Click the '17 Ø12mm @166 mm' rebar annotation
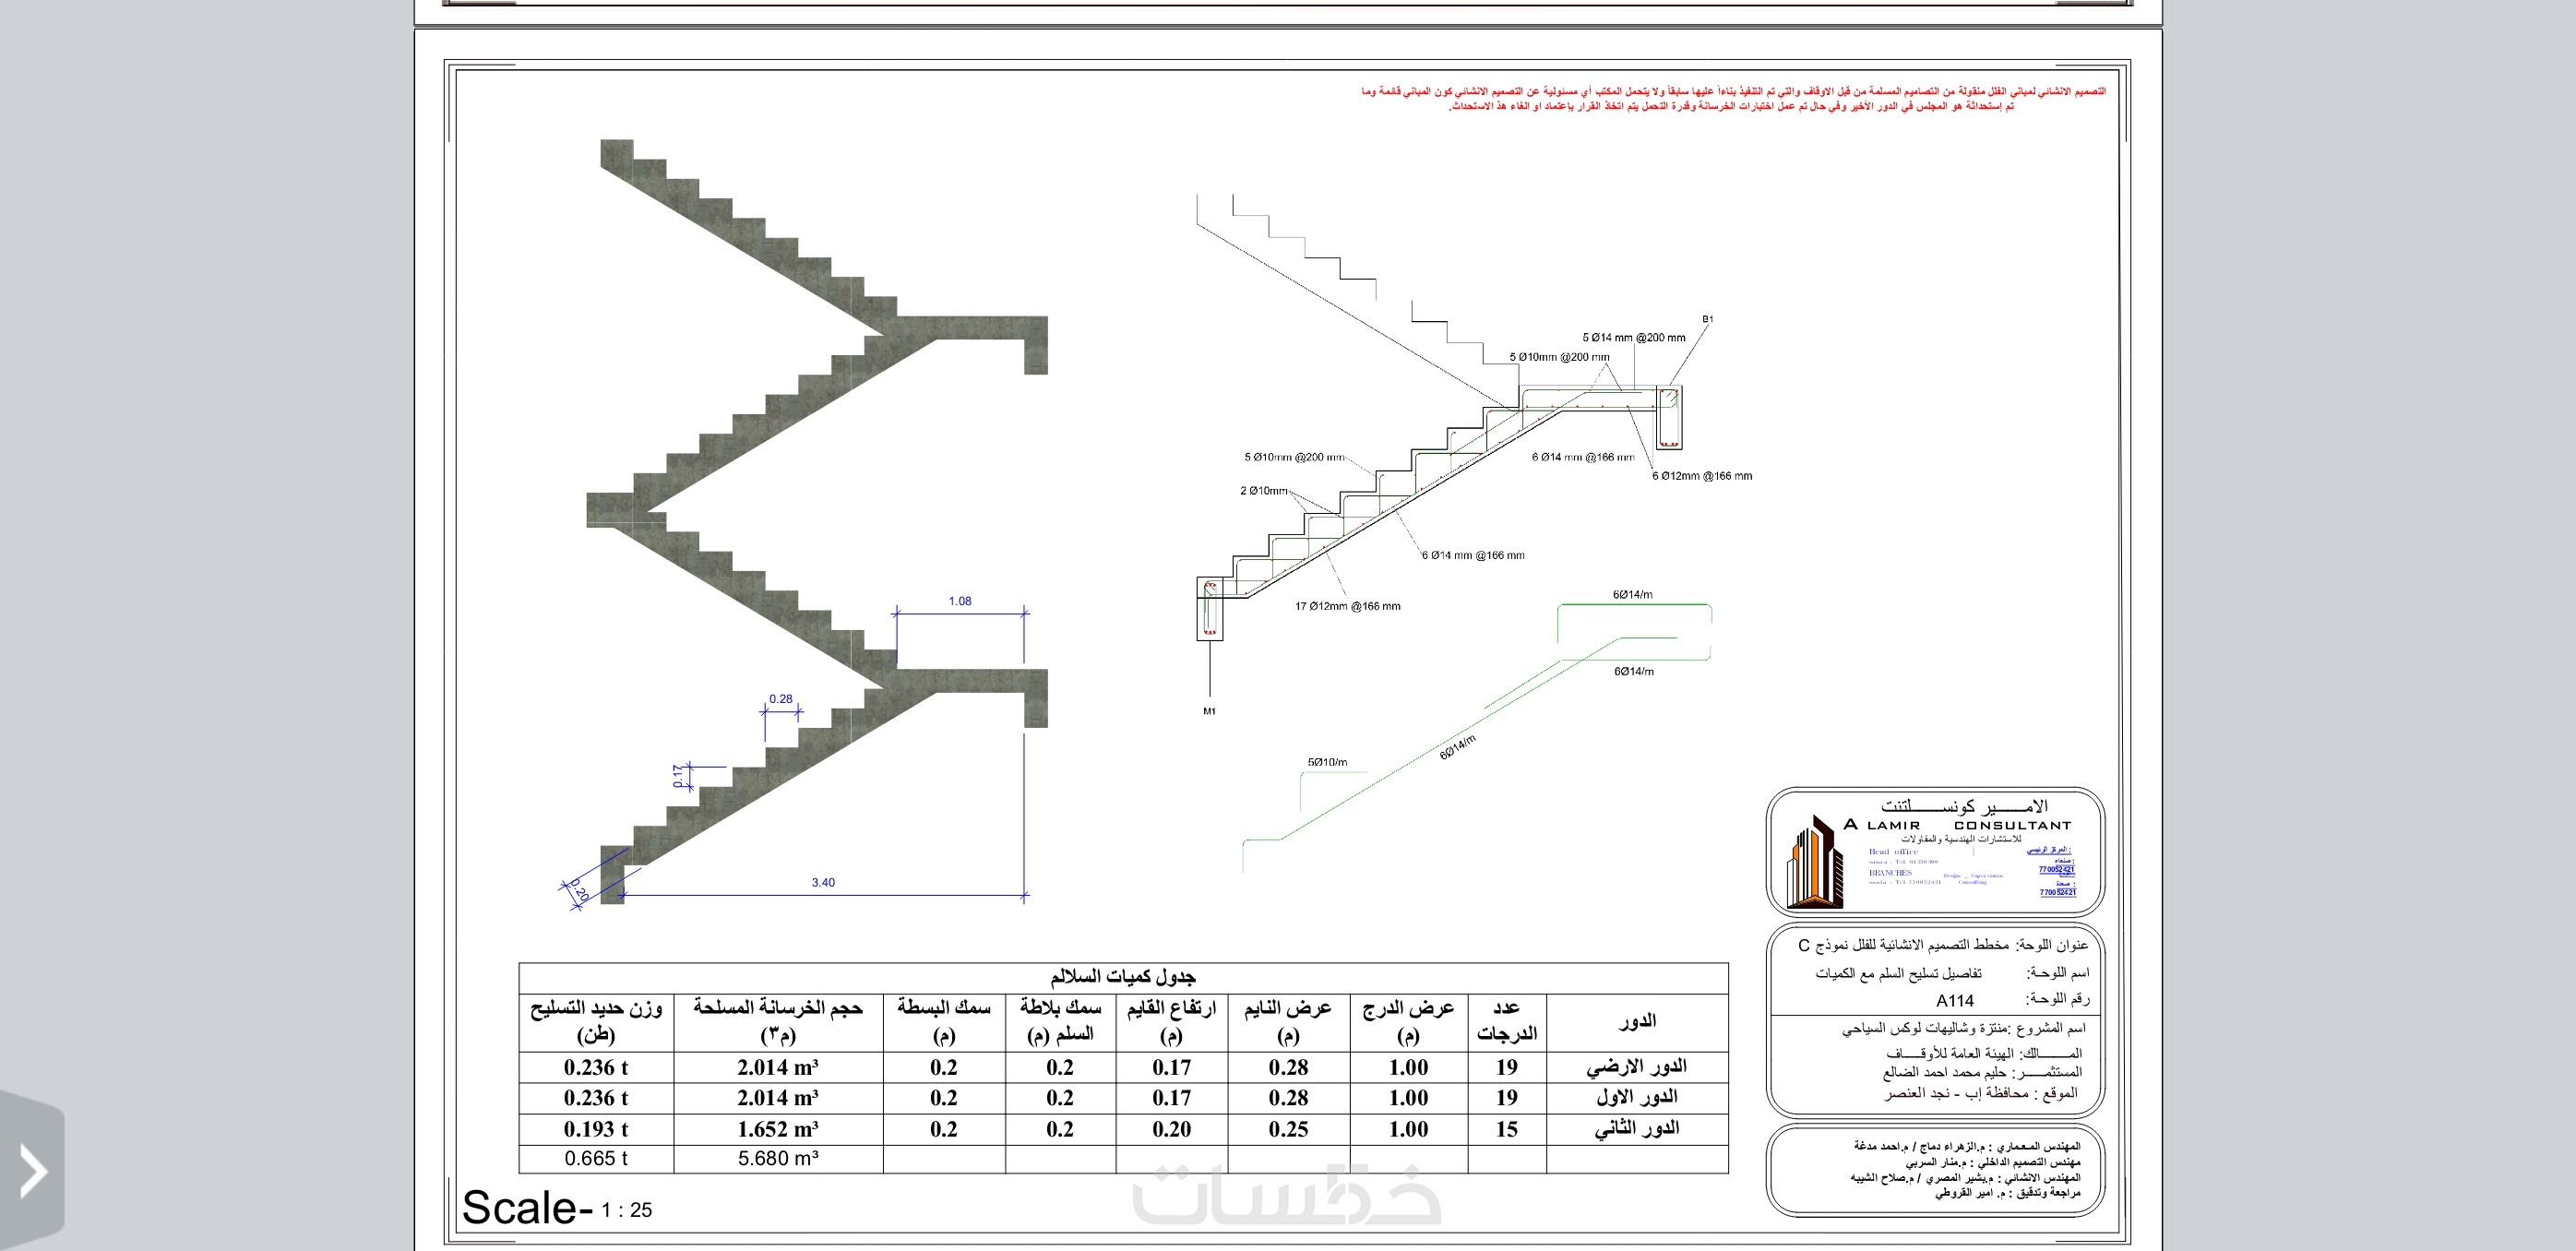Image resolution: width=2576 pixels, height=1251 pixels. (1347, 606)
